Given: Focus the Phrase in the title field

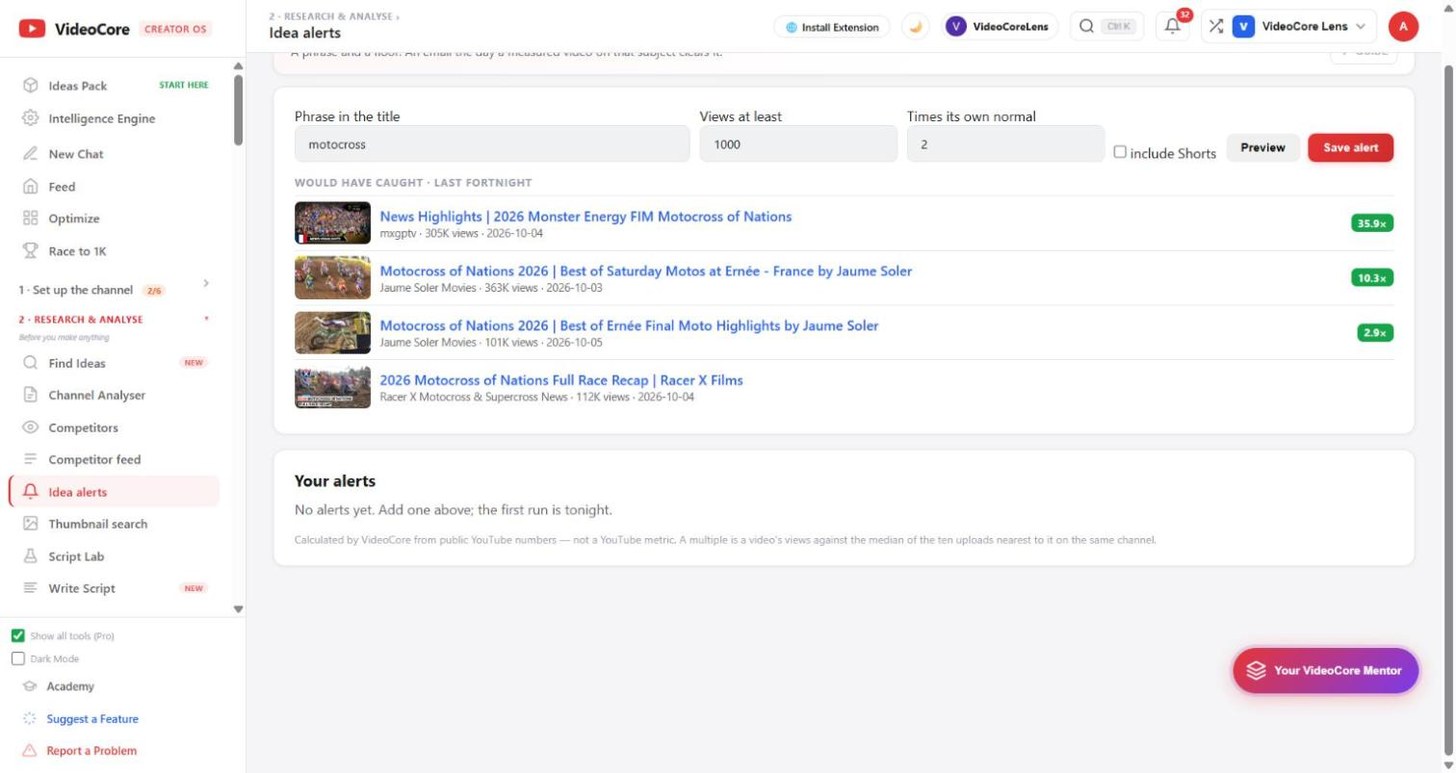Looking at the screenshot, I should (492, 144).
